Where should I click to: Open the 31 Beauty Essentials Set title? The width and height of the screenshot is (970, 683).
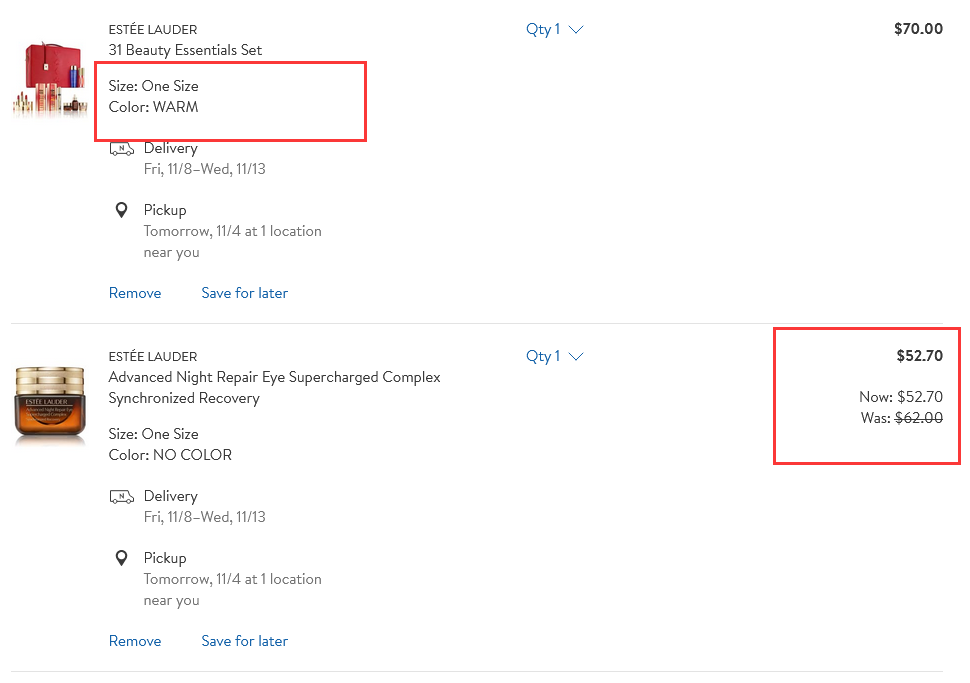[x=185, y=50]
